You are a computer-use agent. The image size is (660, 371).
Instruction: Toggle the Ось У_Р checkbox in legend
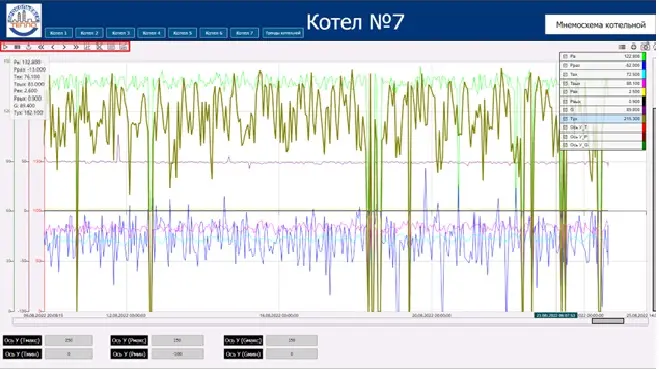pyautogui.click(x=565, y=137)
